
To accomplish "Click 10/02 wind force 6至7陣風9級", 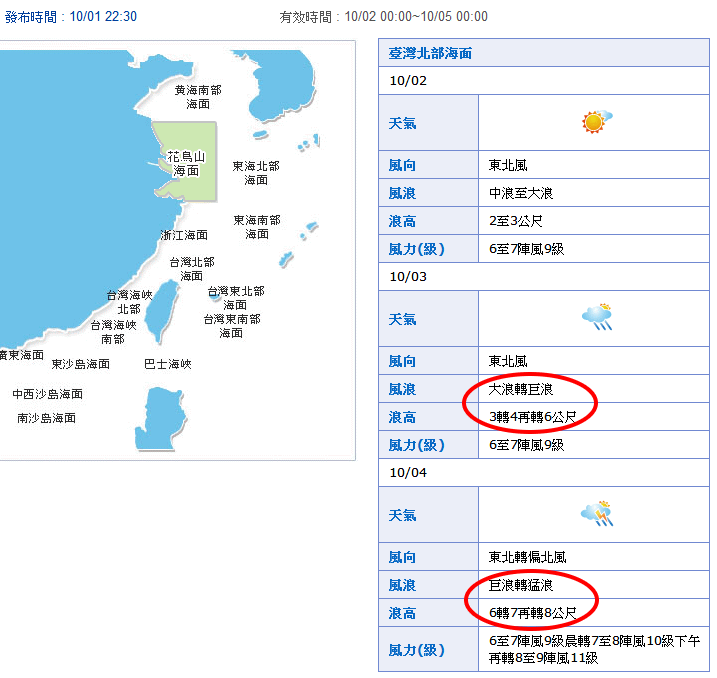I will [x=526, y=249].
